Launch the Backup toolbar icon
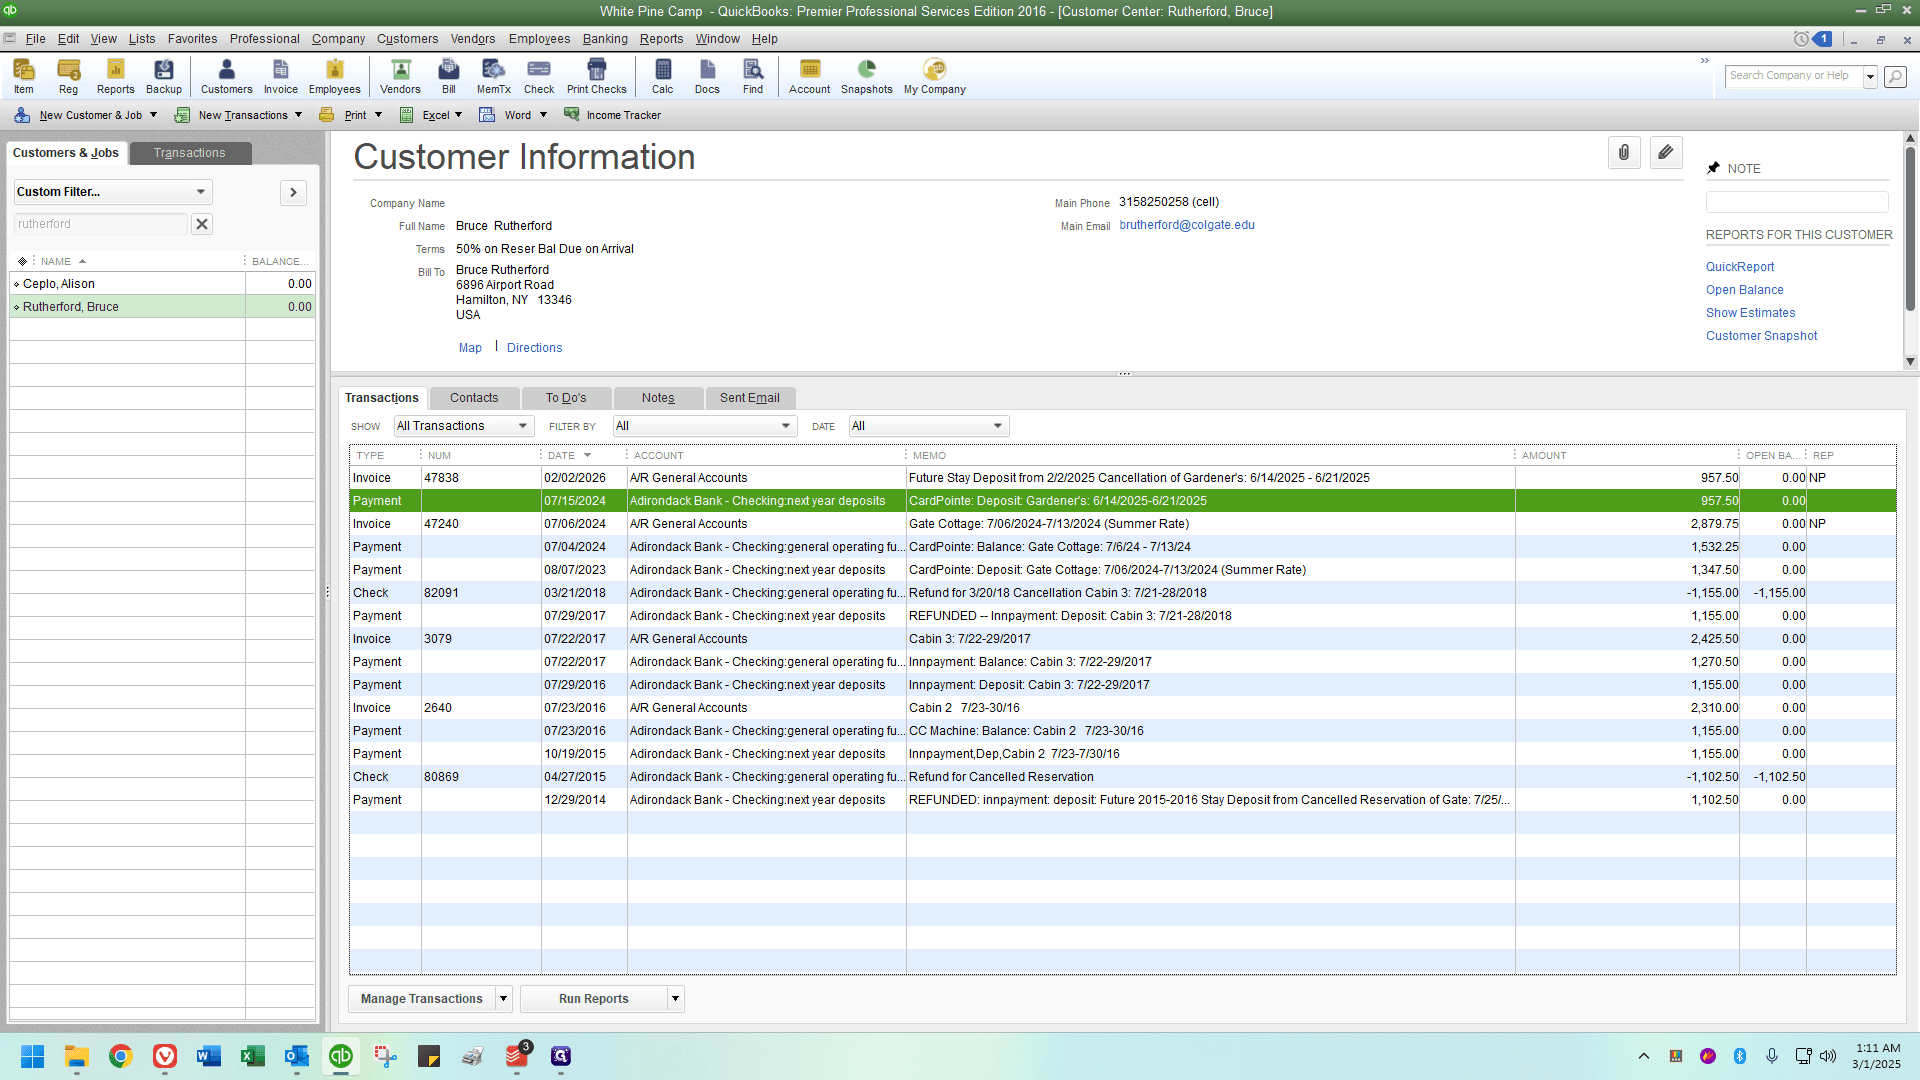 click(164, 77)
